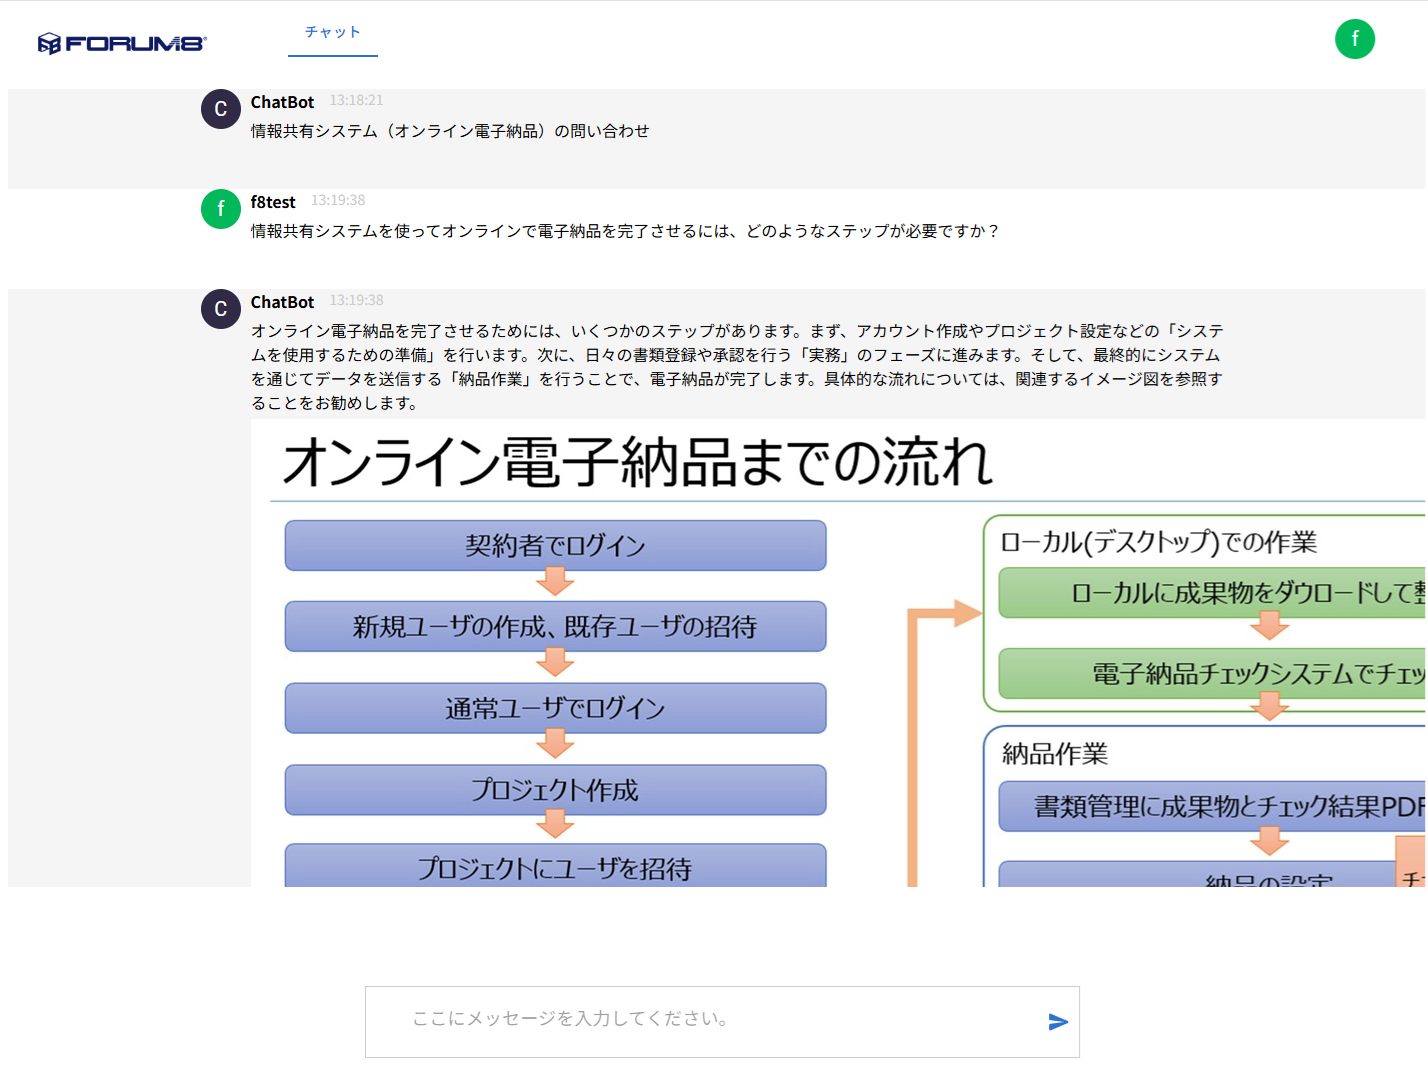Select the プロジェクト作成 flowchart step
Viewport: 1428px width, 1066px height.
click(x=555, y=790)
